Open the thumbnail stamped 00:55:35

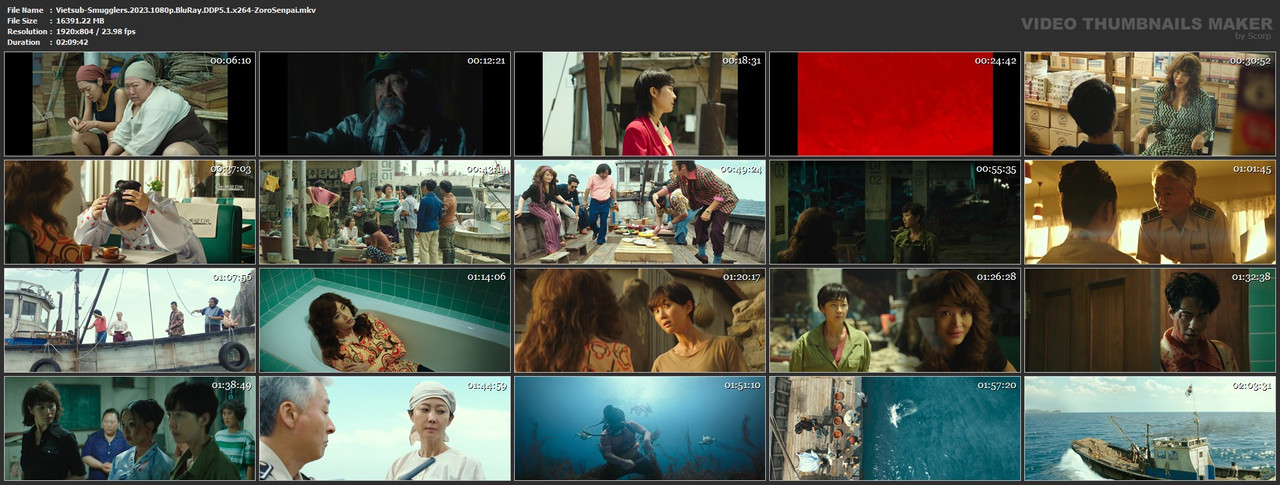coord(895,212)
